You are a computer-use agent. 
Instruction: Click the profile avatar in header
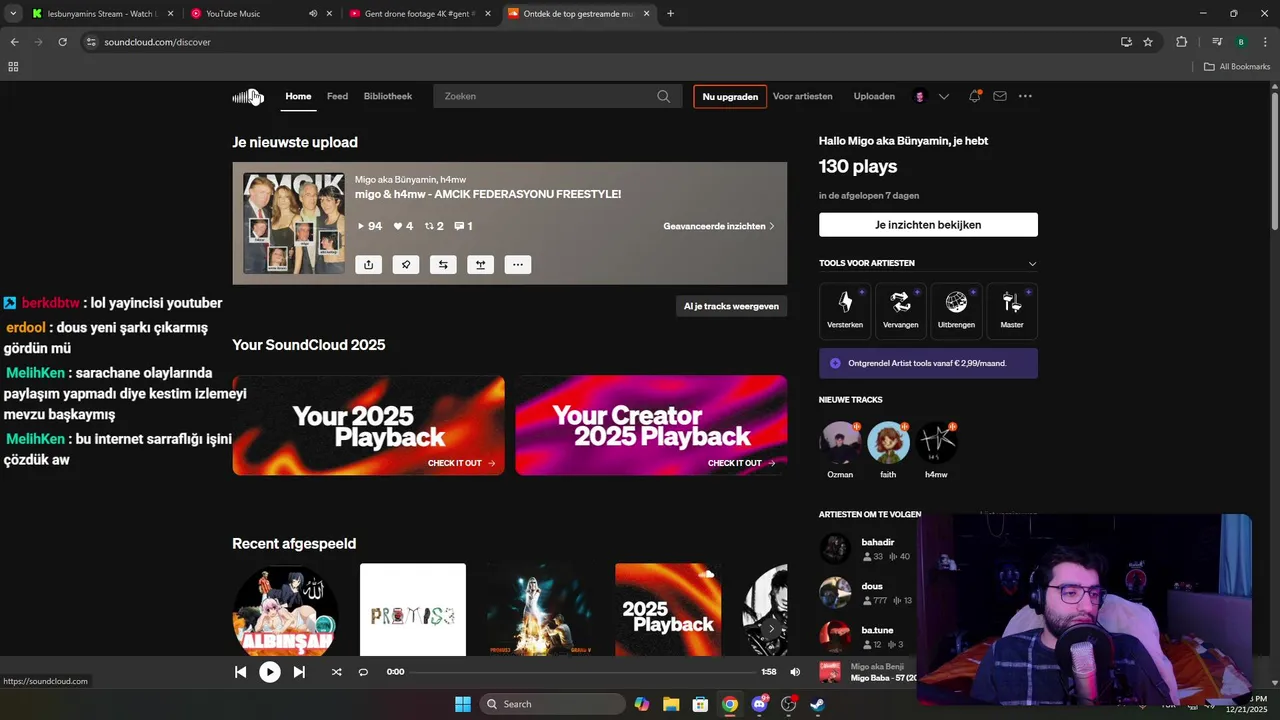tap(919, 97)
